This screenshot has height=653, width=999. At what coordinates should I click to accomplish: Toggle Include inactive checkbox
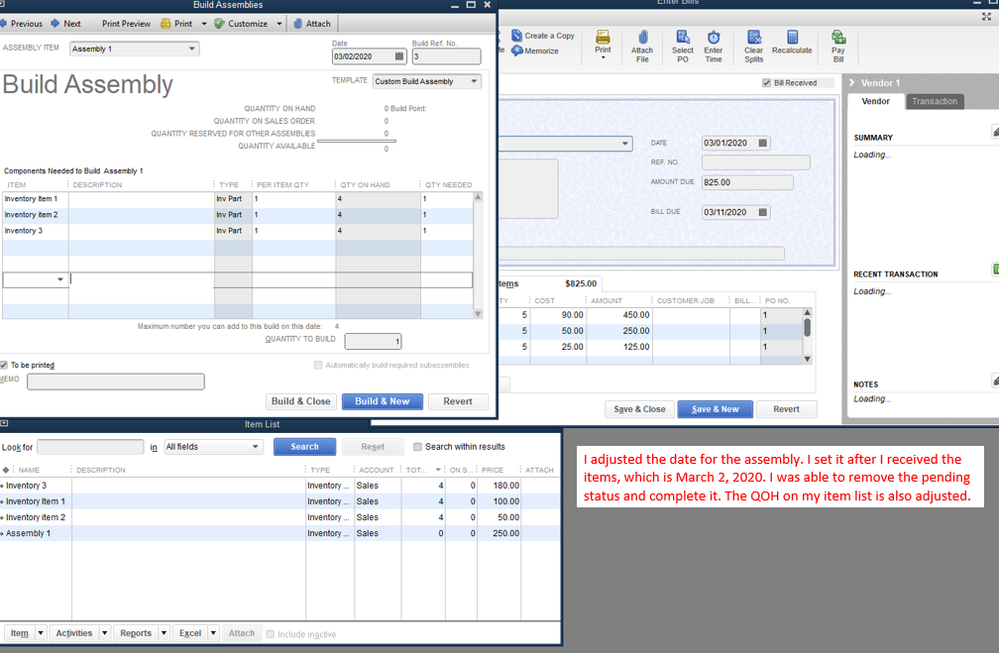point(270,635)
